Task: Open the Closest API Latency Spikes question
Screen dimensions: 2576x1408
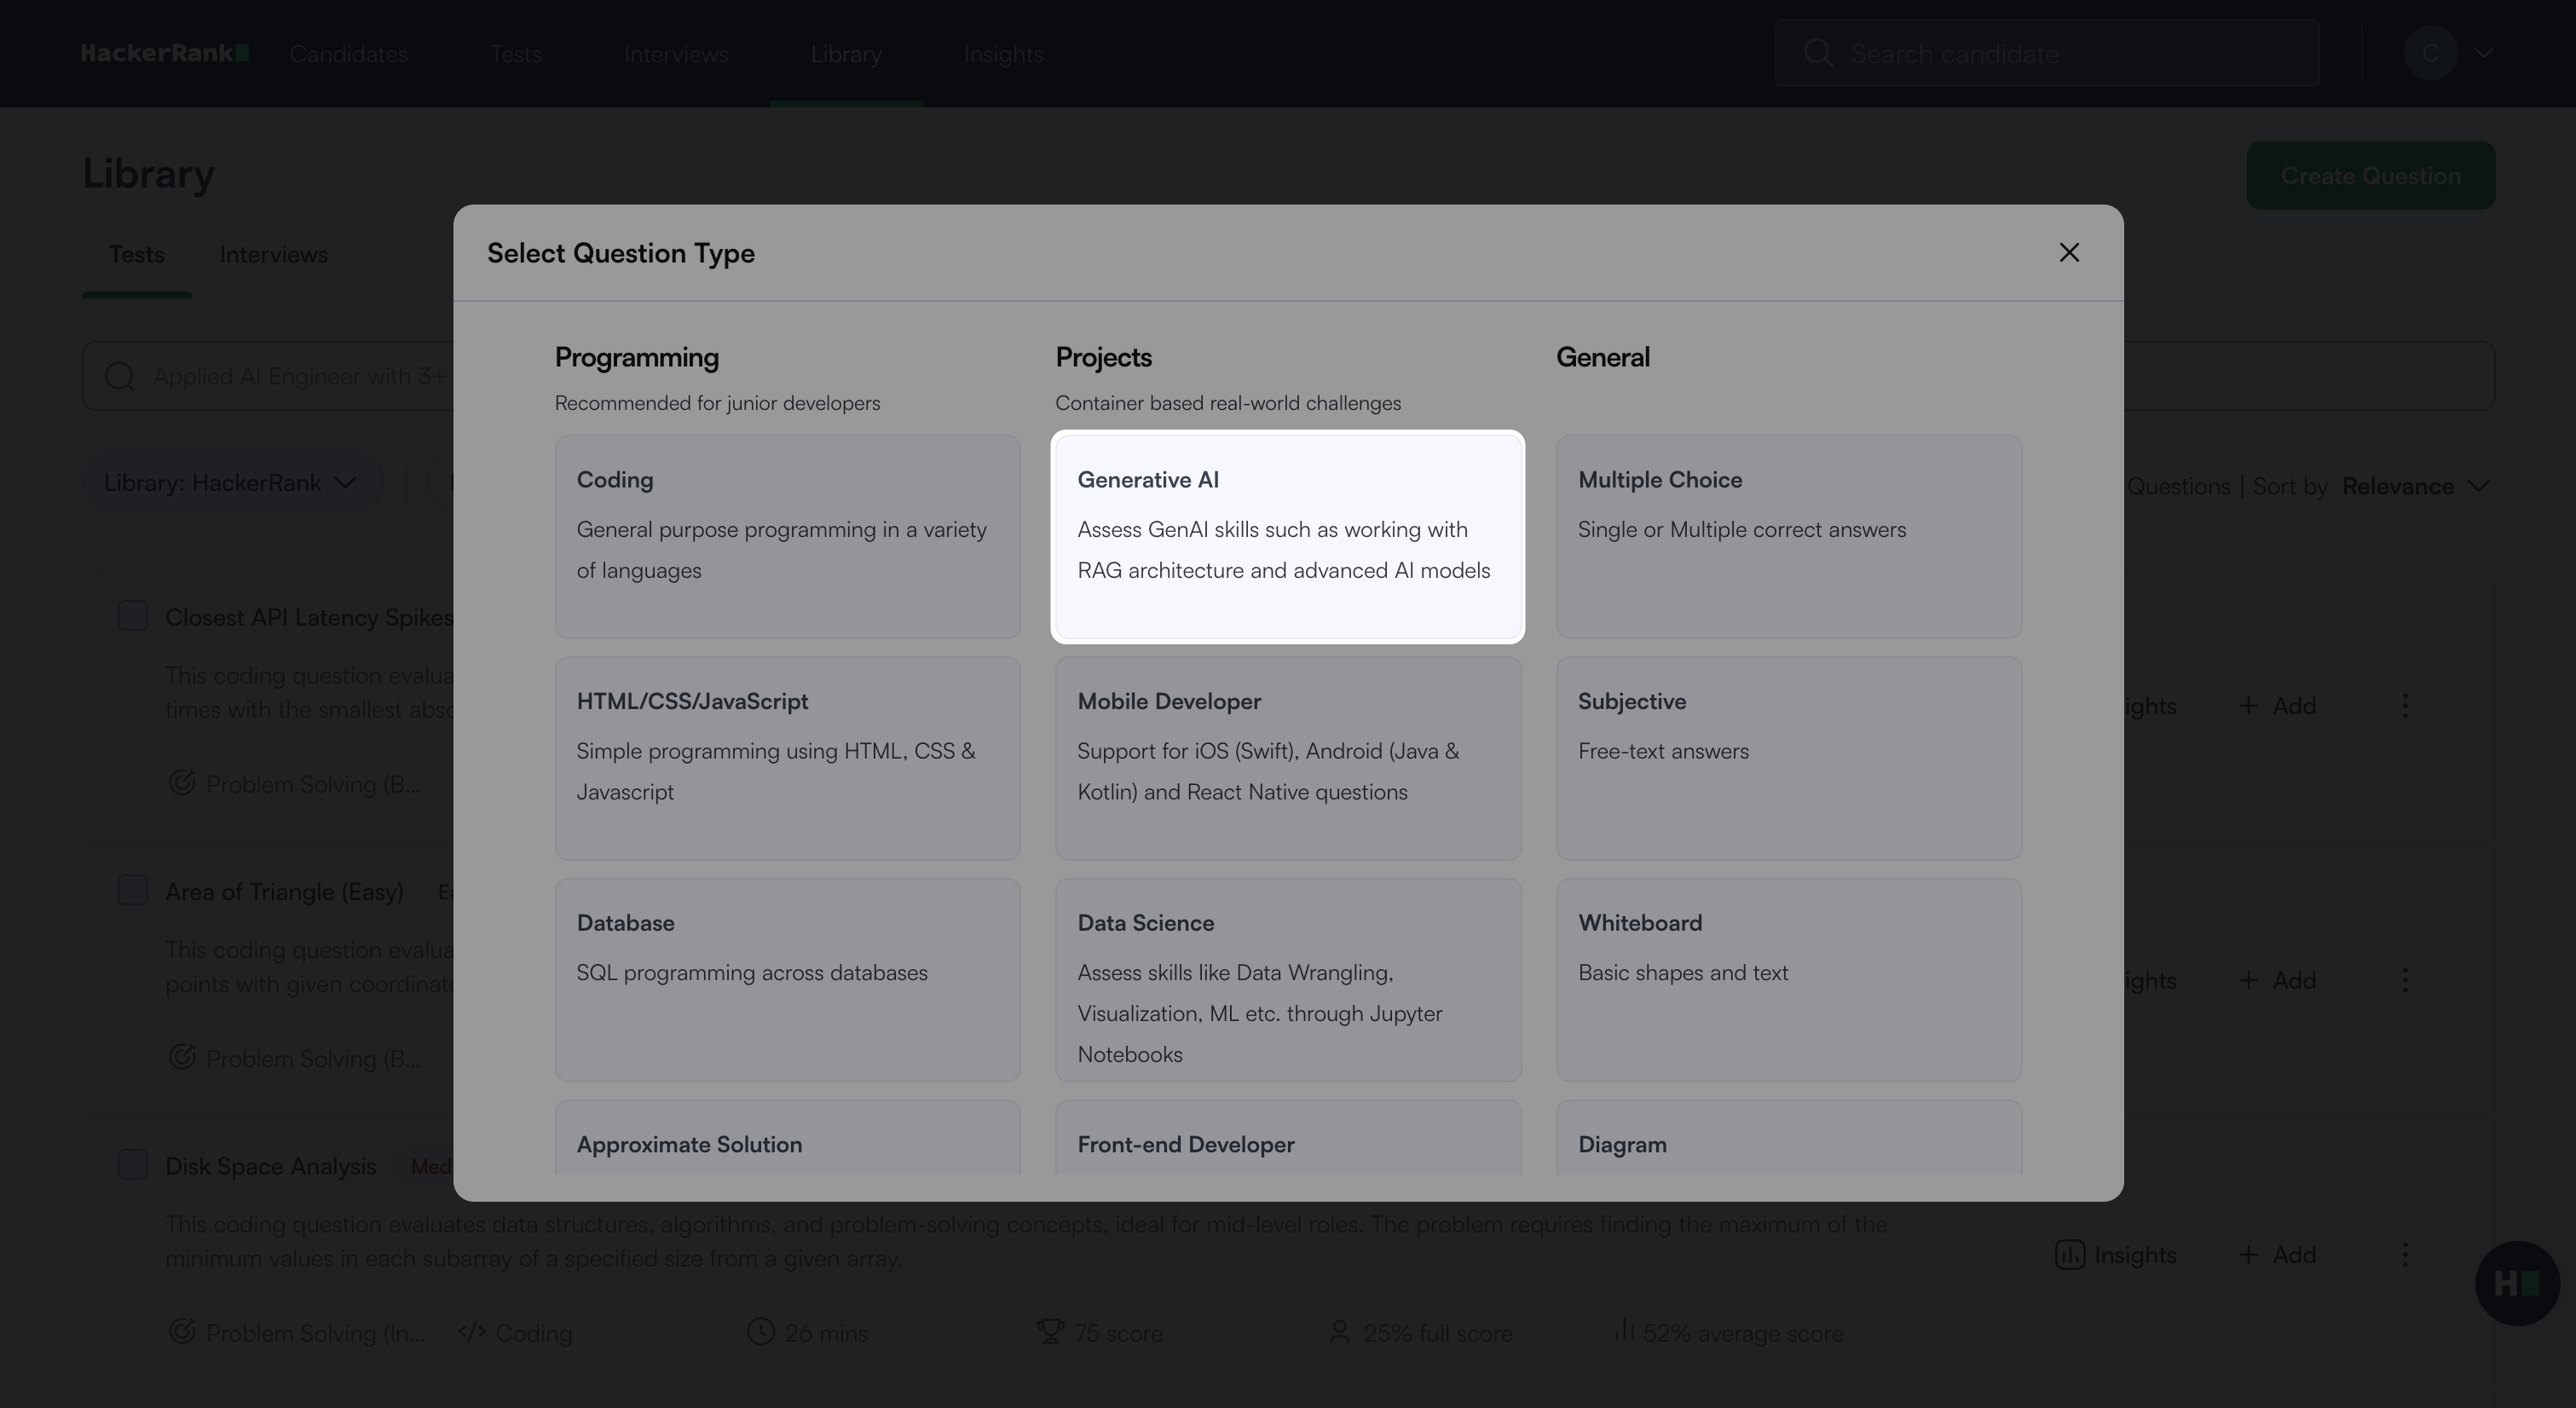Action: point(310,618)
